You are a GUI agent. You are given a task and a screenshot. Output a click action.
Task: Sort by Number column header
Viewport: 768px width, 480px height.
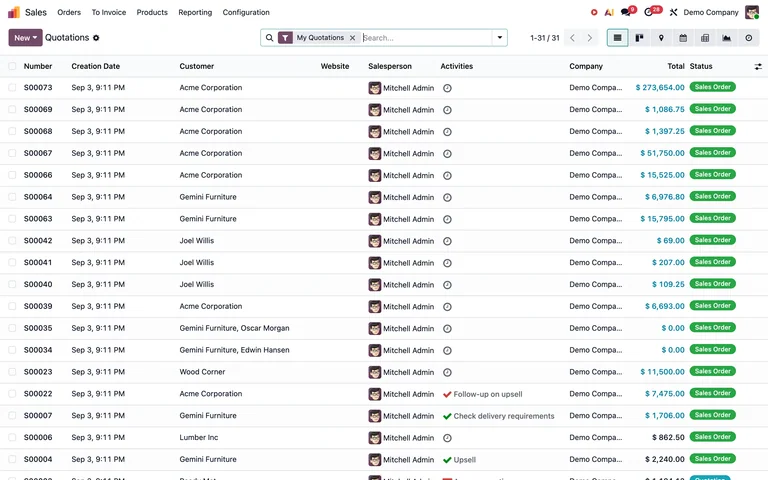click(38, 66)
